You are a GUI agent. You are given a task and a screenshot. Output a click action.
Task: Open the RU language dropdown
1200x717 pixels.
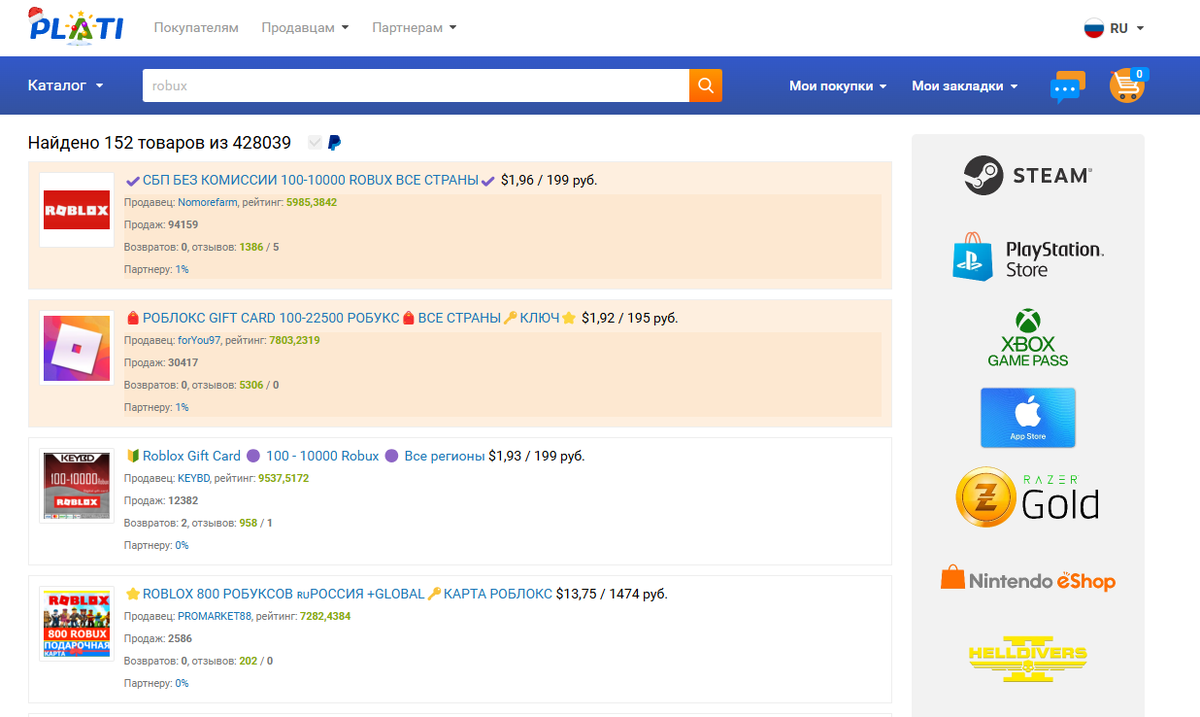click(1127, 28)
